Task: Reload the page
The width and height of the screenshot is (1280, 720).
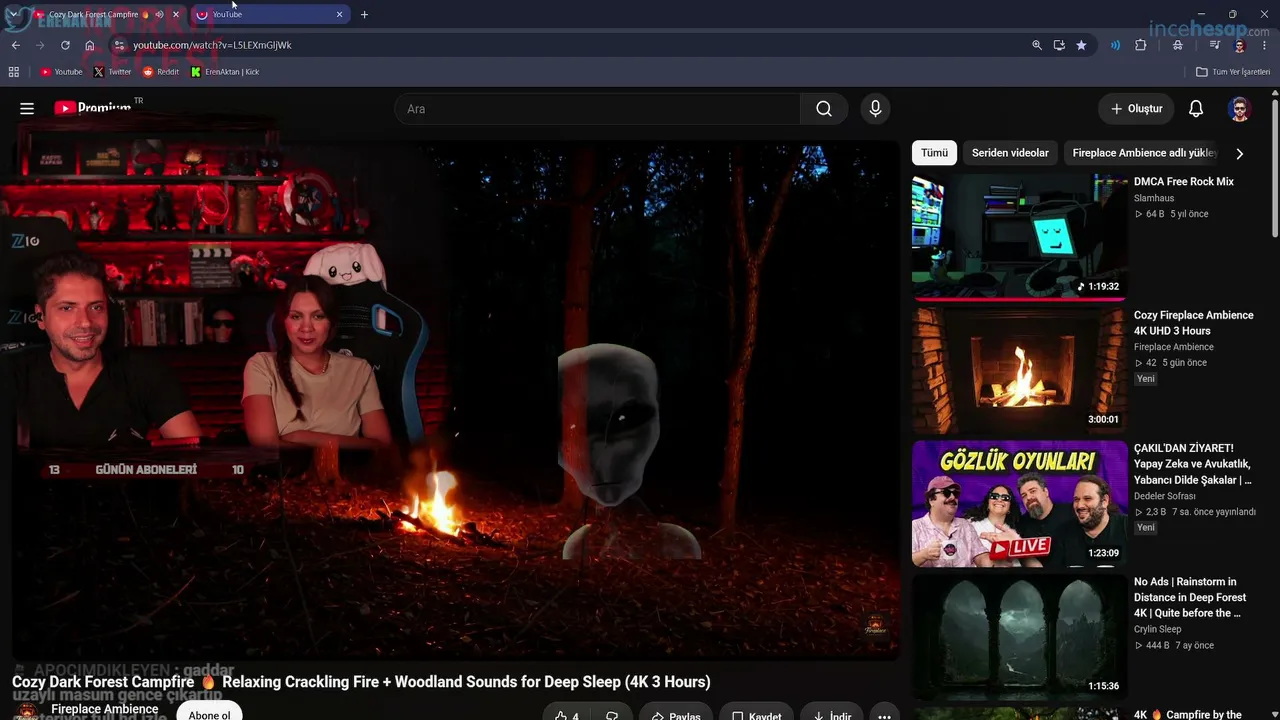Action: pyautogui.click(x=65, y=45)
